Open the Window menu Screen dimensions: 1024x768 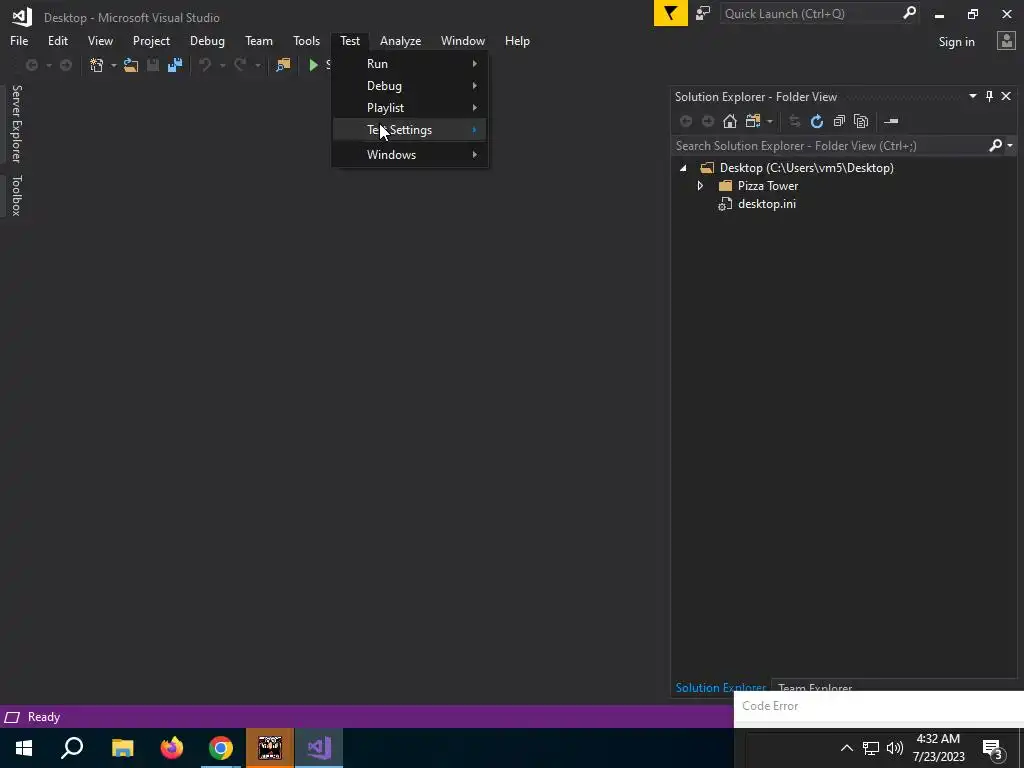click(462, 40)
